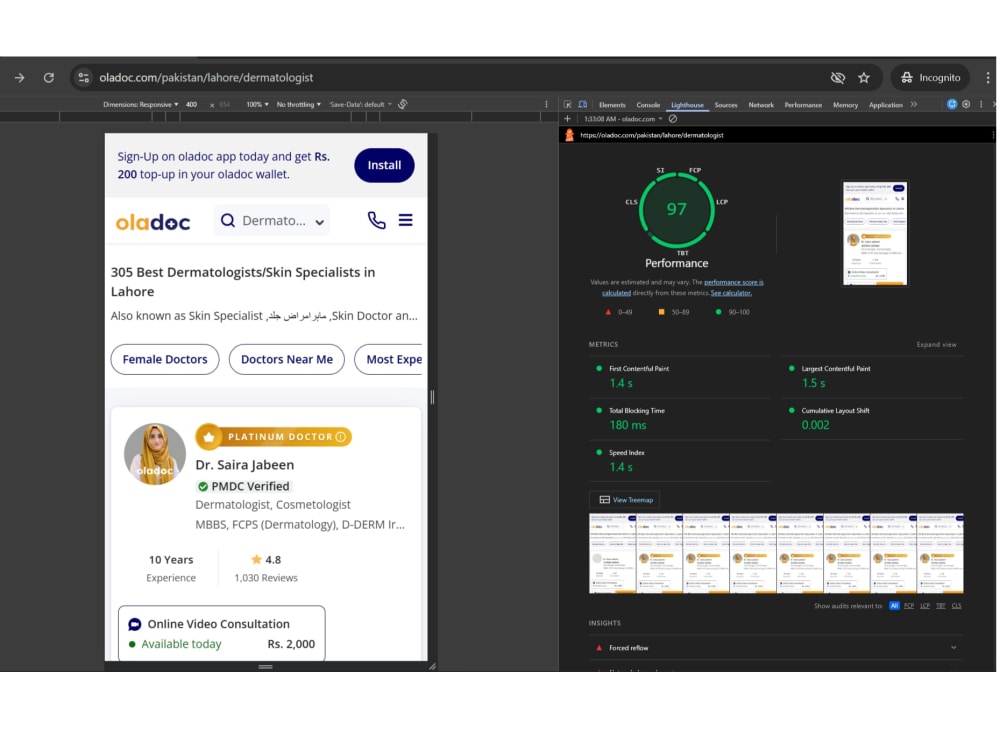This screenshot has width=1000, height=750.
Task: Open the Save-Data default dropdown
Action: point(360,105)
